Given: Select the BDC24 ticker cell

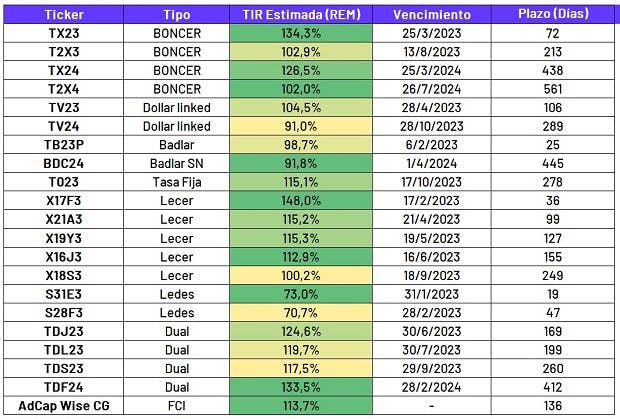Looking at the screenshot, I should point(62,165).
